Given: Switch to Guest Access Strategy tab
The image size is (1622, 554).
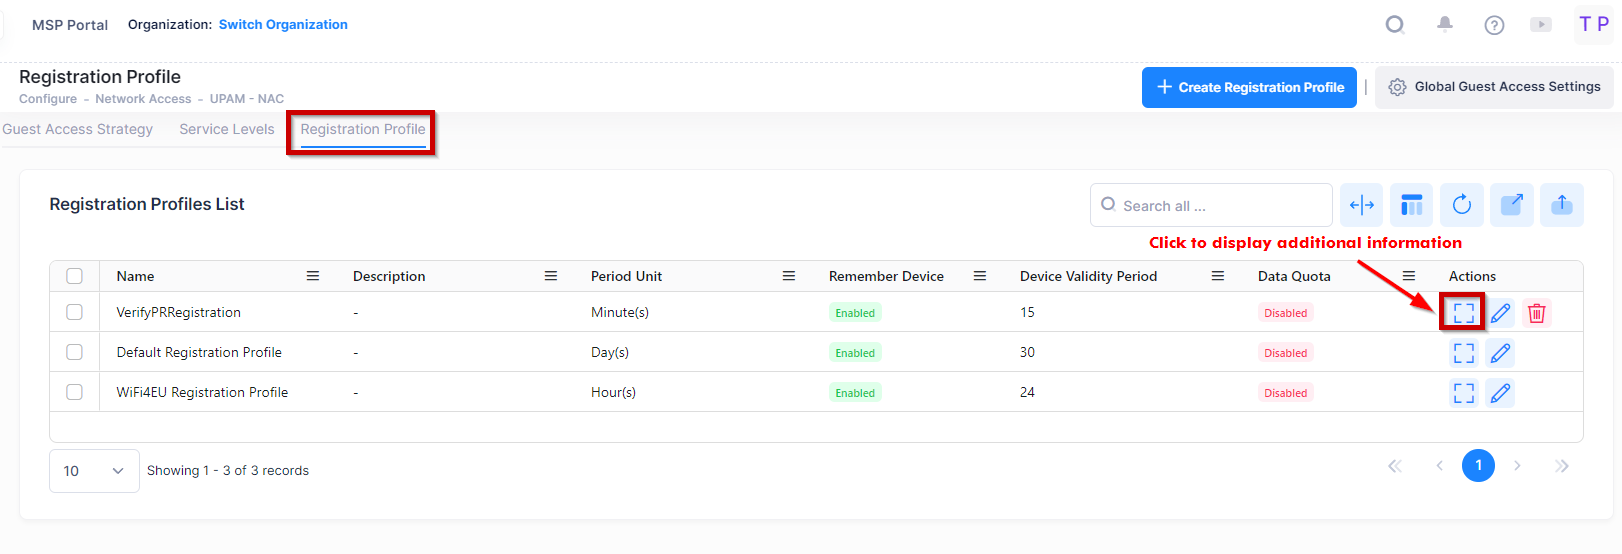Looking at the screenshot, I should coord(78,129).
